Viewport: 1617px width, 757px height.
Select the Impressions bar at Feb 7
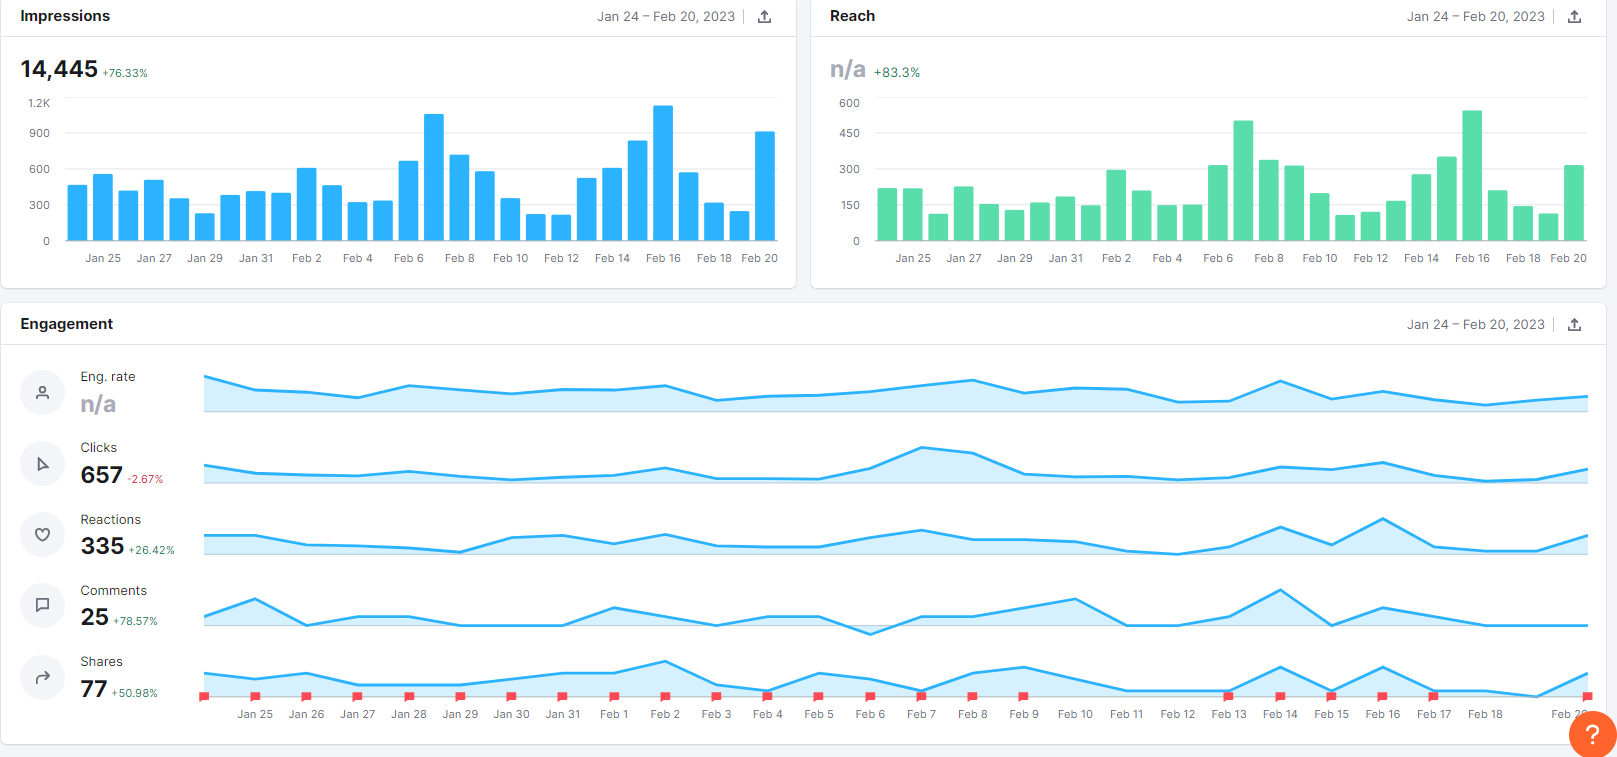coord(434,177)
